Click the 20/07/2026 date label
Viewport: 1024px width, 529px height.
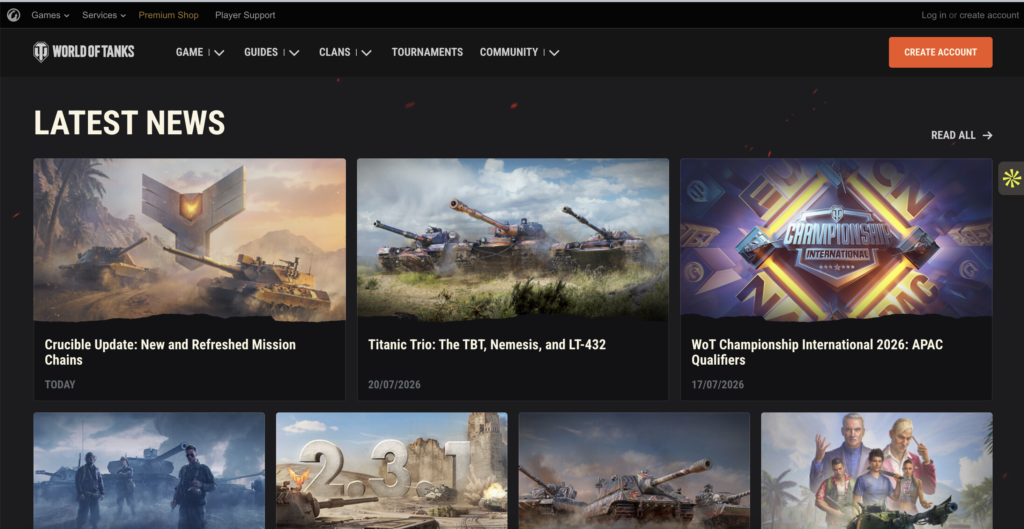coord(394,385)
